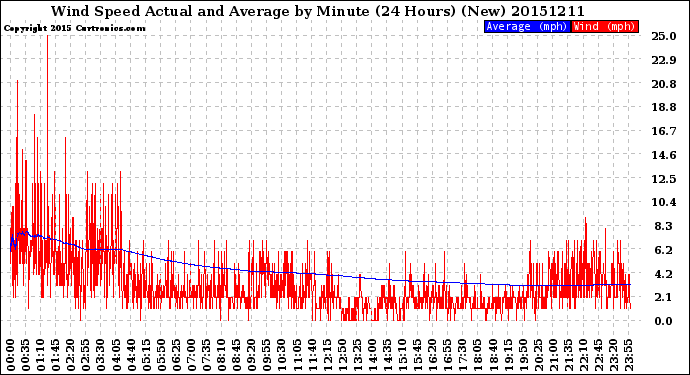The height and width of the screenshot is (375, 690).
Task: Click the 20:25 time axis label
Action: 538,355
